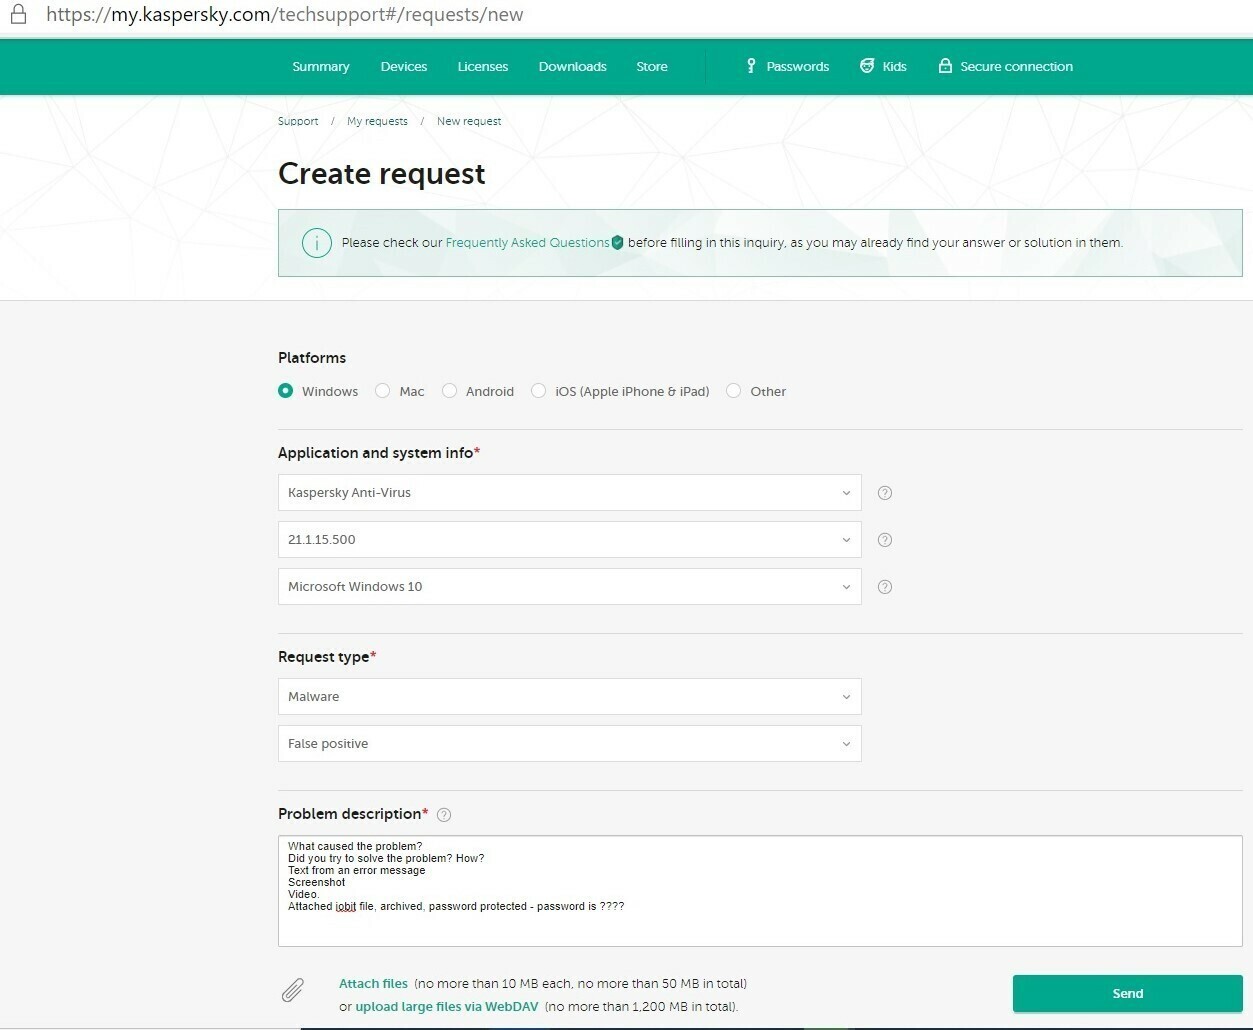1253x1030 pixels.
Task: Click the Kids face icon
Action: [x=867, y=66]
